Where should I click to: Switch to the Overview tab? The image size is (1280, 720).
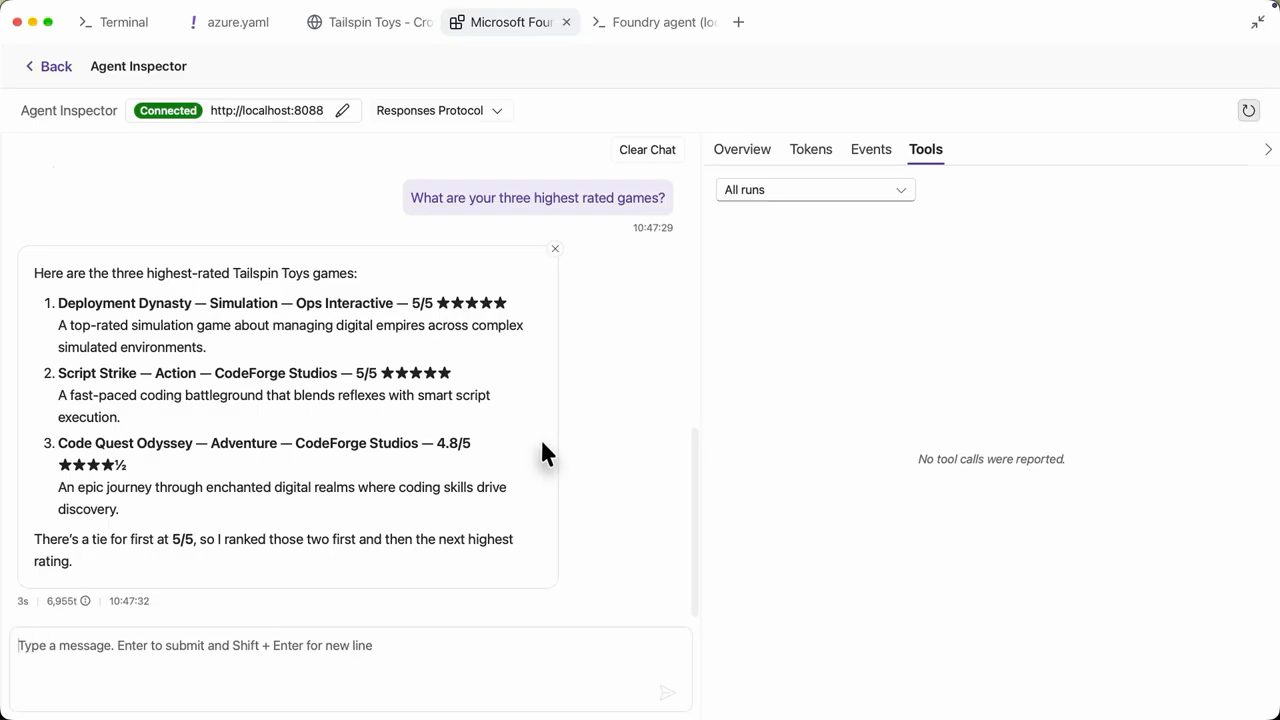pyautogui.click(x=742, y=149)
